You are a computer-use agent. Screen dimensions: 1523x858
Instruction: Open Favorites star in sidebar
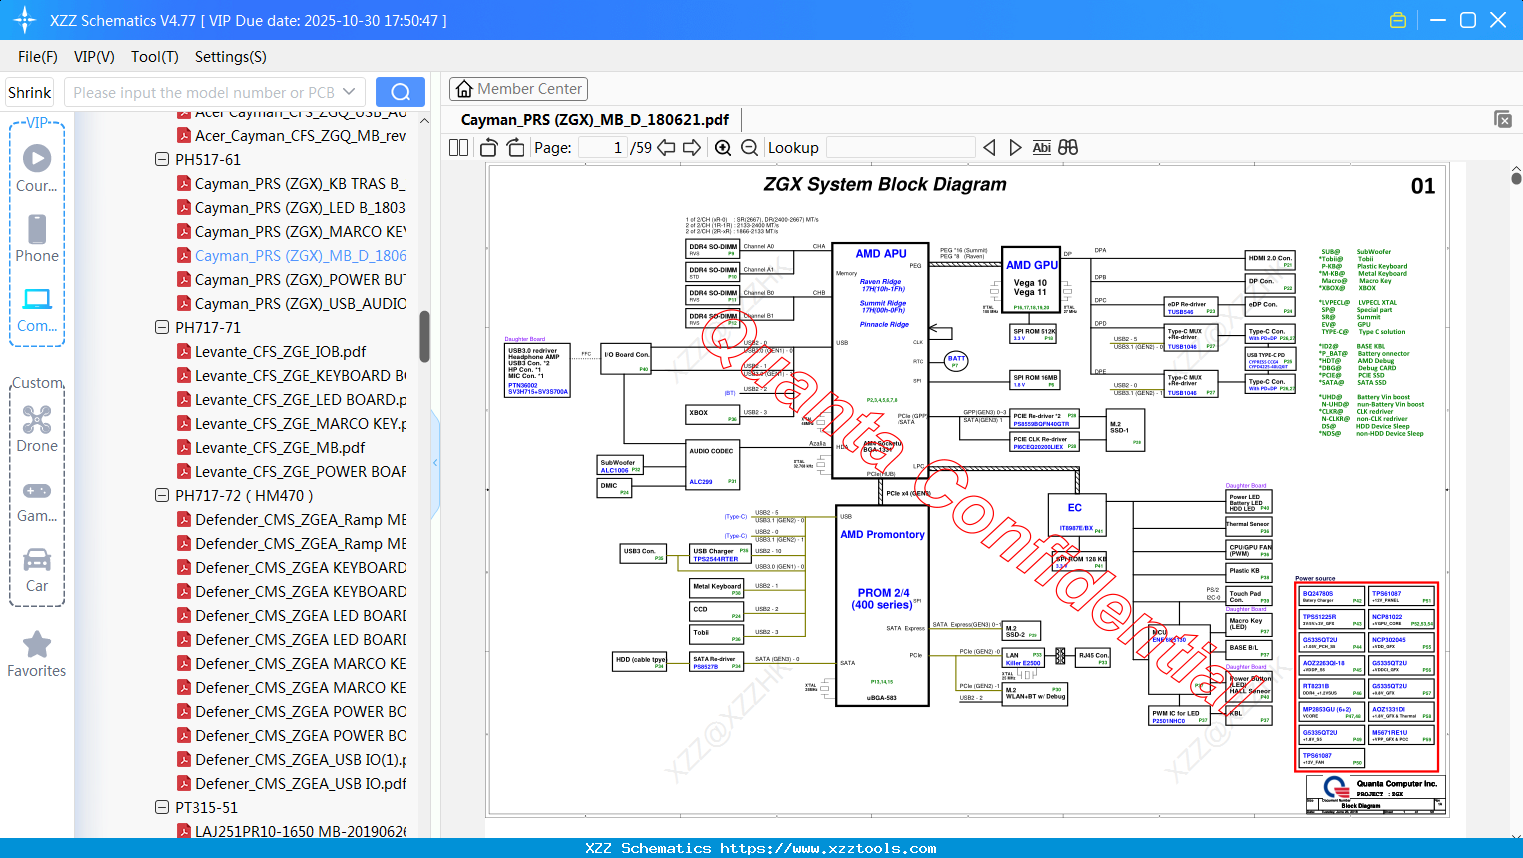point(37,655)
